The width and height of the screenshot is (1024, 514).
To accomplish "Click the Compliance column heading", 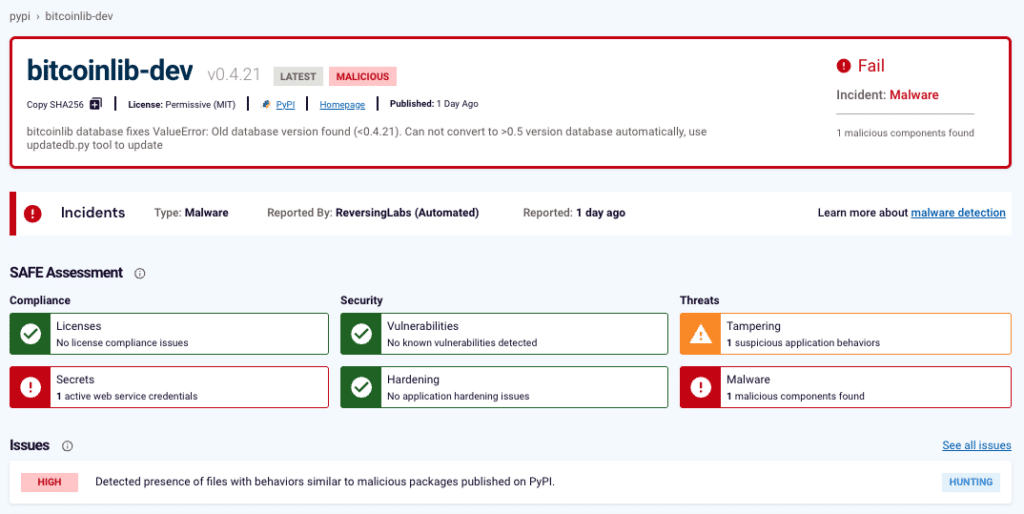I will [40, 300].
